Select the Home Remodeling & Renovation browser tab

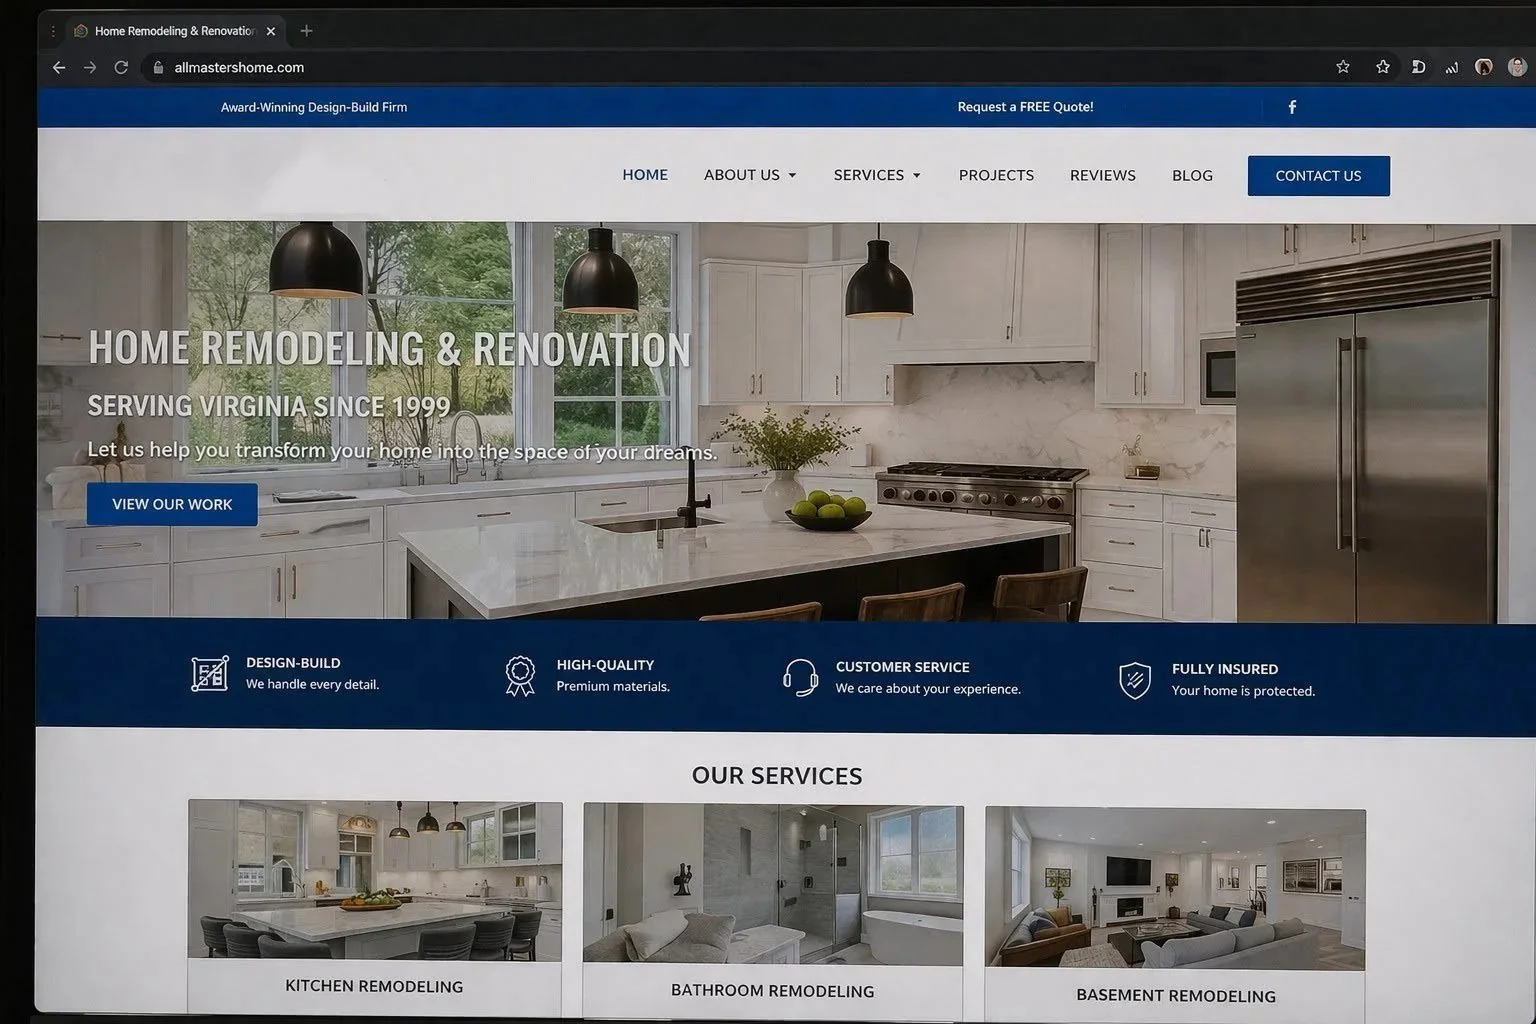tap(170, 30)
